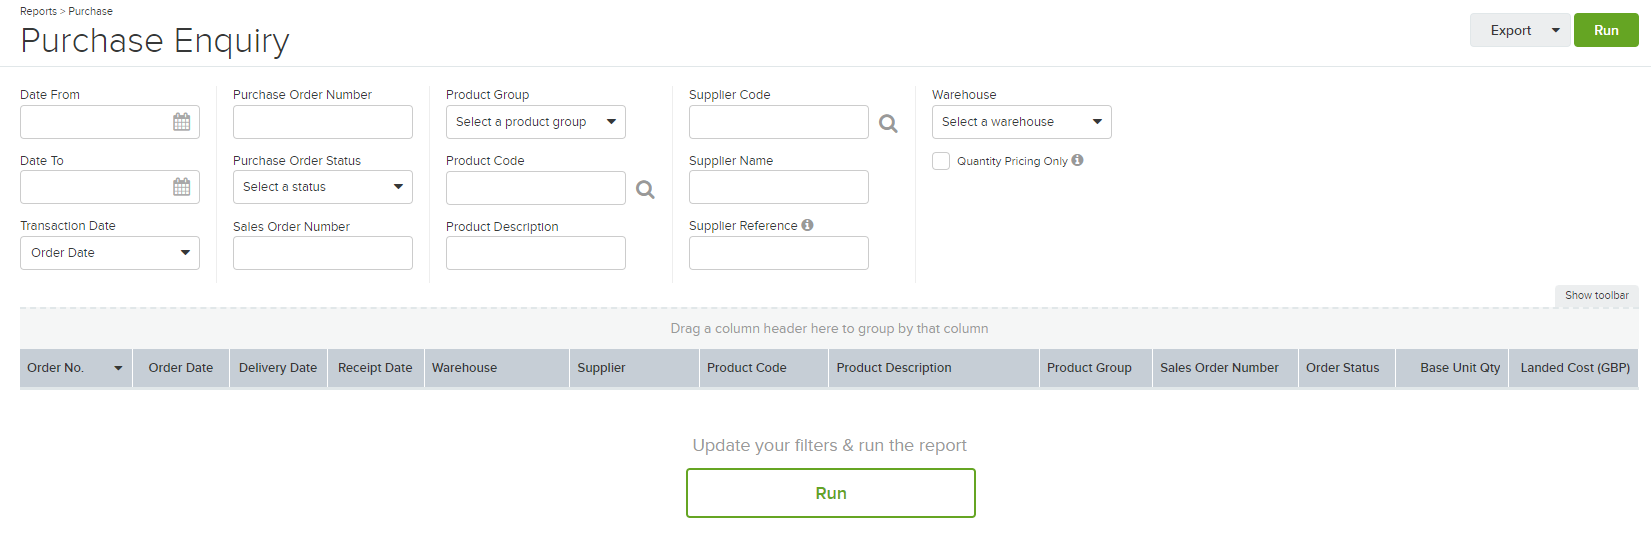Open the Export dropdown arrow
This screenshot has height=533, width=1651.
coord(1555,30)
